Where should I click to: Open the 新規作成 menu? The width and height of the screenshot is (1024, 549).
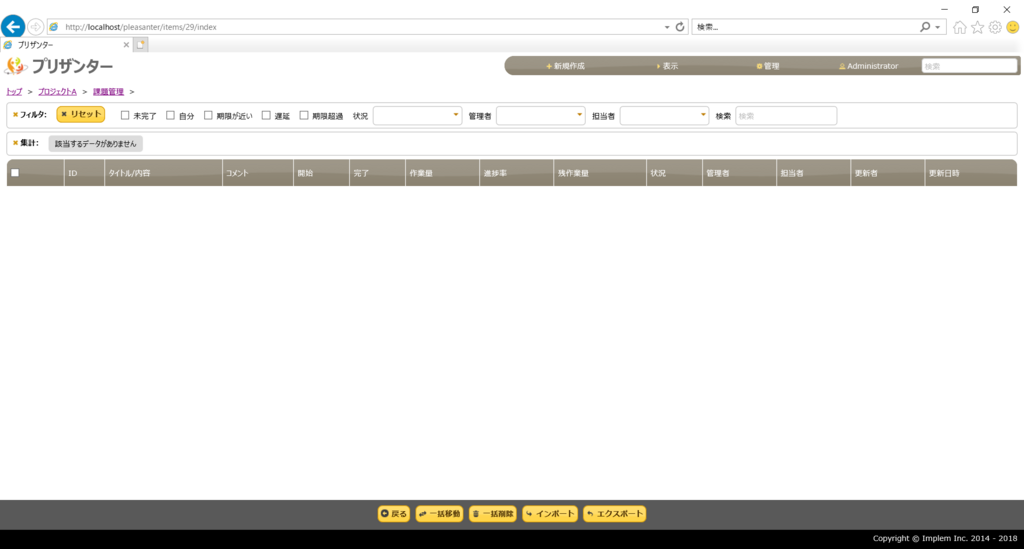coord(566,66)
